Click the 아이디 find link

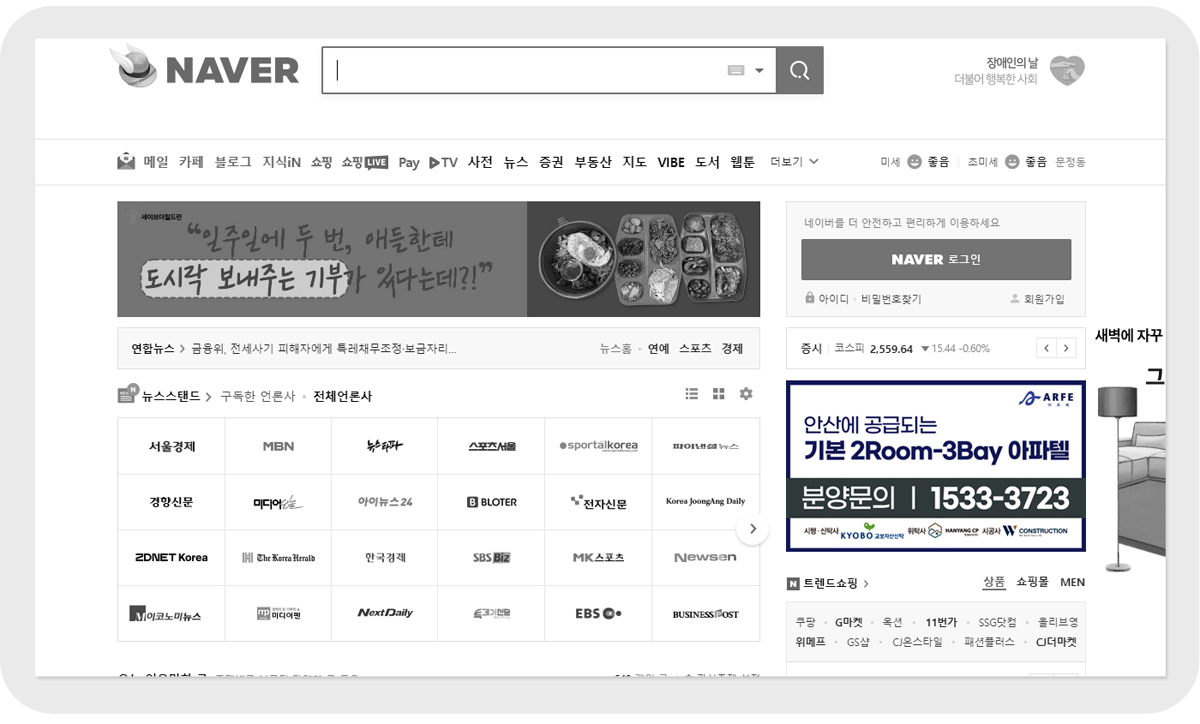point(834,299)
